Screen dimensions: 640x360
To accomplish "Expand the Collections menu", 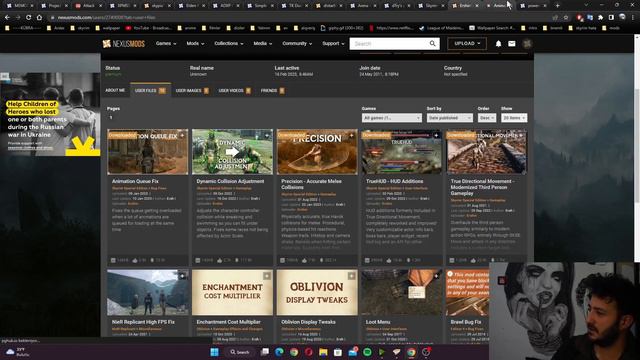I will [229, 43].
